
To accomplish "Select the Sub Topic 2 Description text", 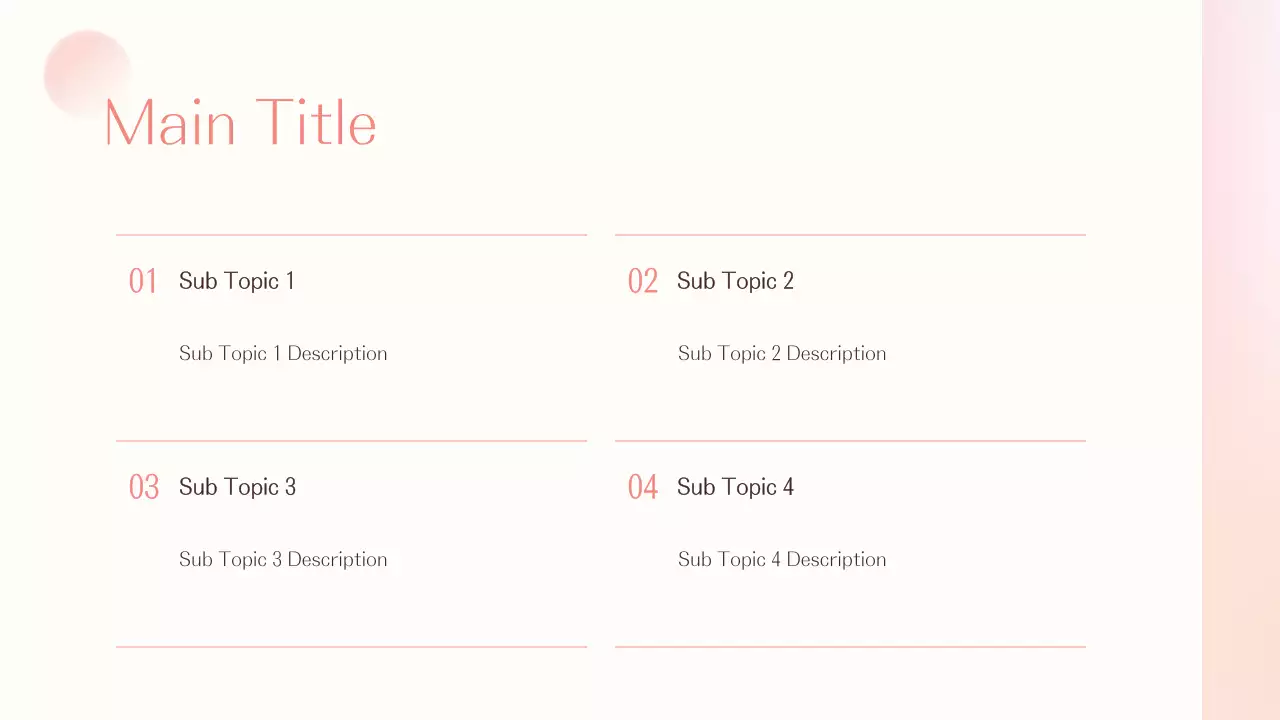I will point(782,353).
